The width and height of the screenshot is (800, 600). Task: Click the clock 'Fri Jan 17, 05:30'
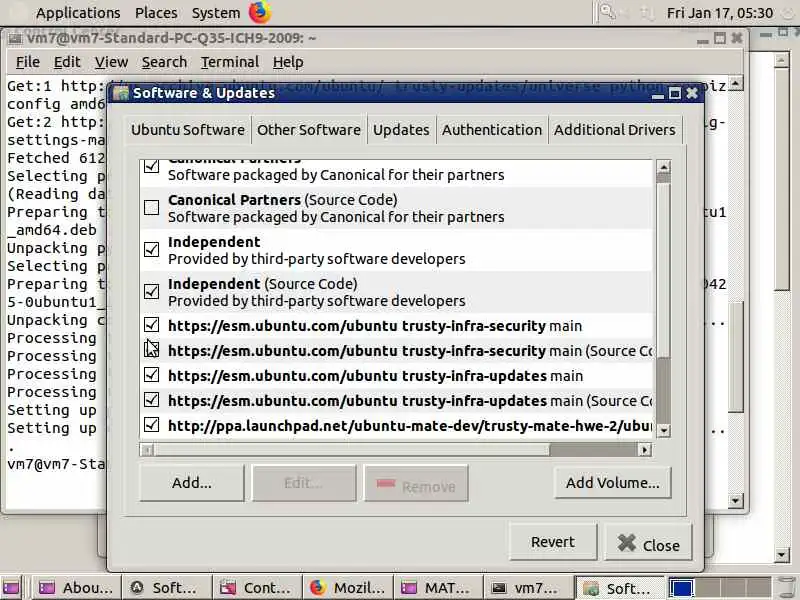(720, 13)
